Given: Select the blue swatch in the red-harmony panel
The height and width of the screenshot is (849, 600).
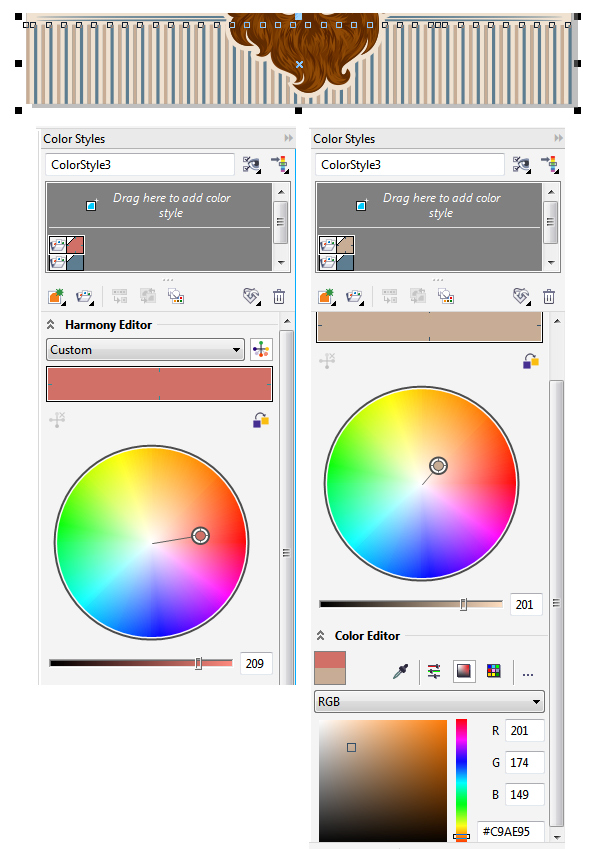Looking at the screenshot, I should pos(75,263).
